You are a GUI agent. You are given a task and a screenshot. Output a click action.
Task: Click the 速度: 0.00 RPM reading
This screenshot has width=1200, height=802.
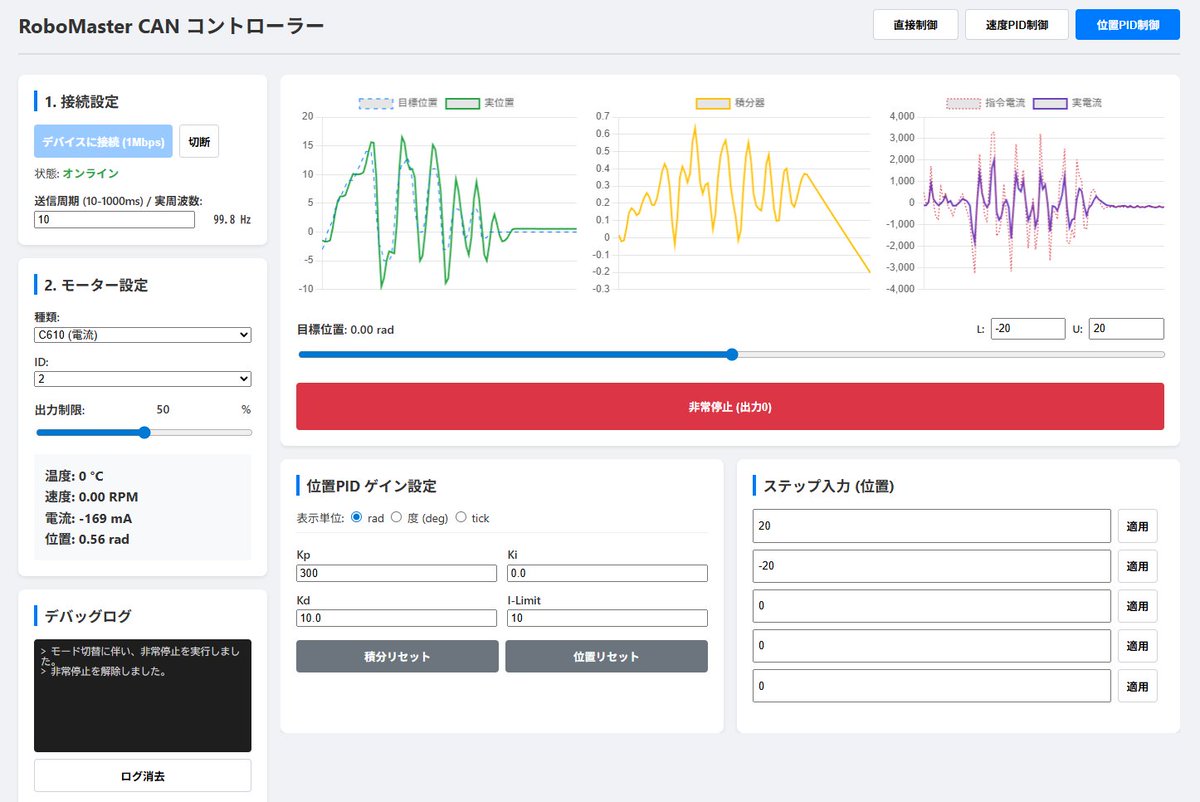tap(92, 497)
